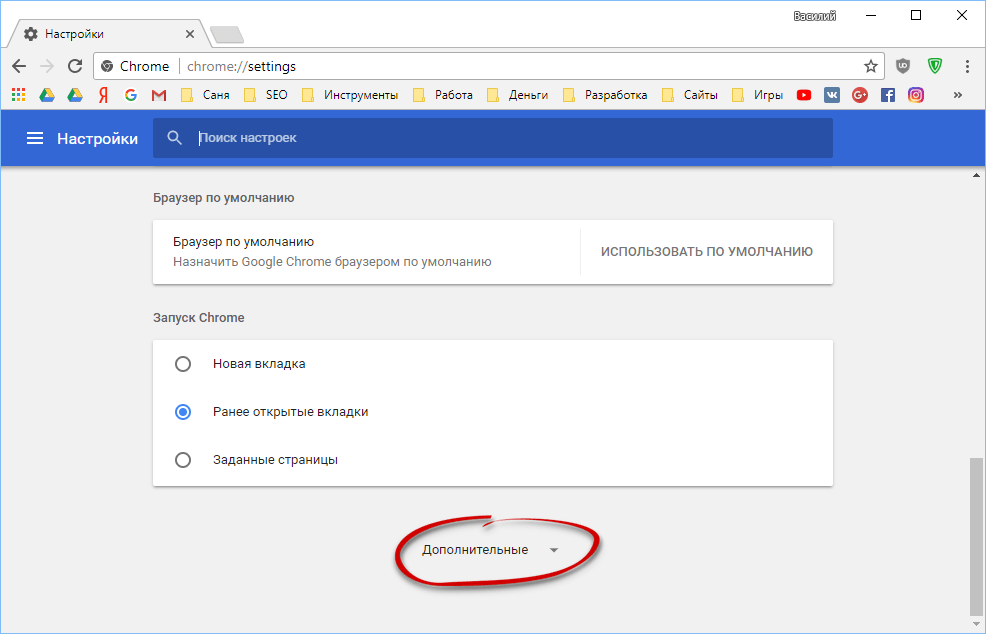Expand the Дополнительные advanced settings section
The image size is (986, 634).
pos(489,550)
